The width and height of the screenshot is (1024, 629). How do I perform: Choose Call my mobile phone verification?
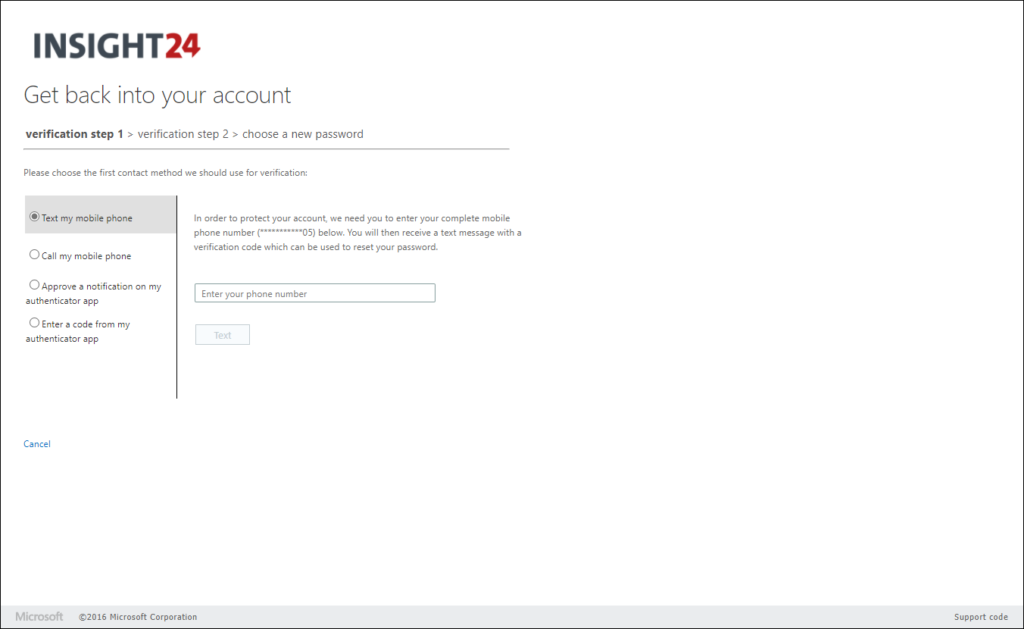click(34, 254)
